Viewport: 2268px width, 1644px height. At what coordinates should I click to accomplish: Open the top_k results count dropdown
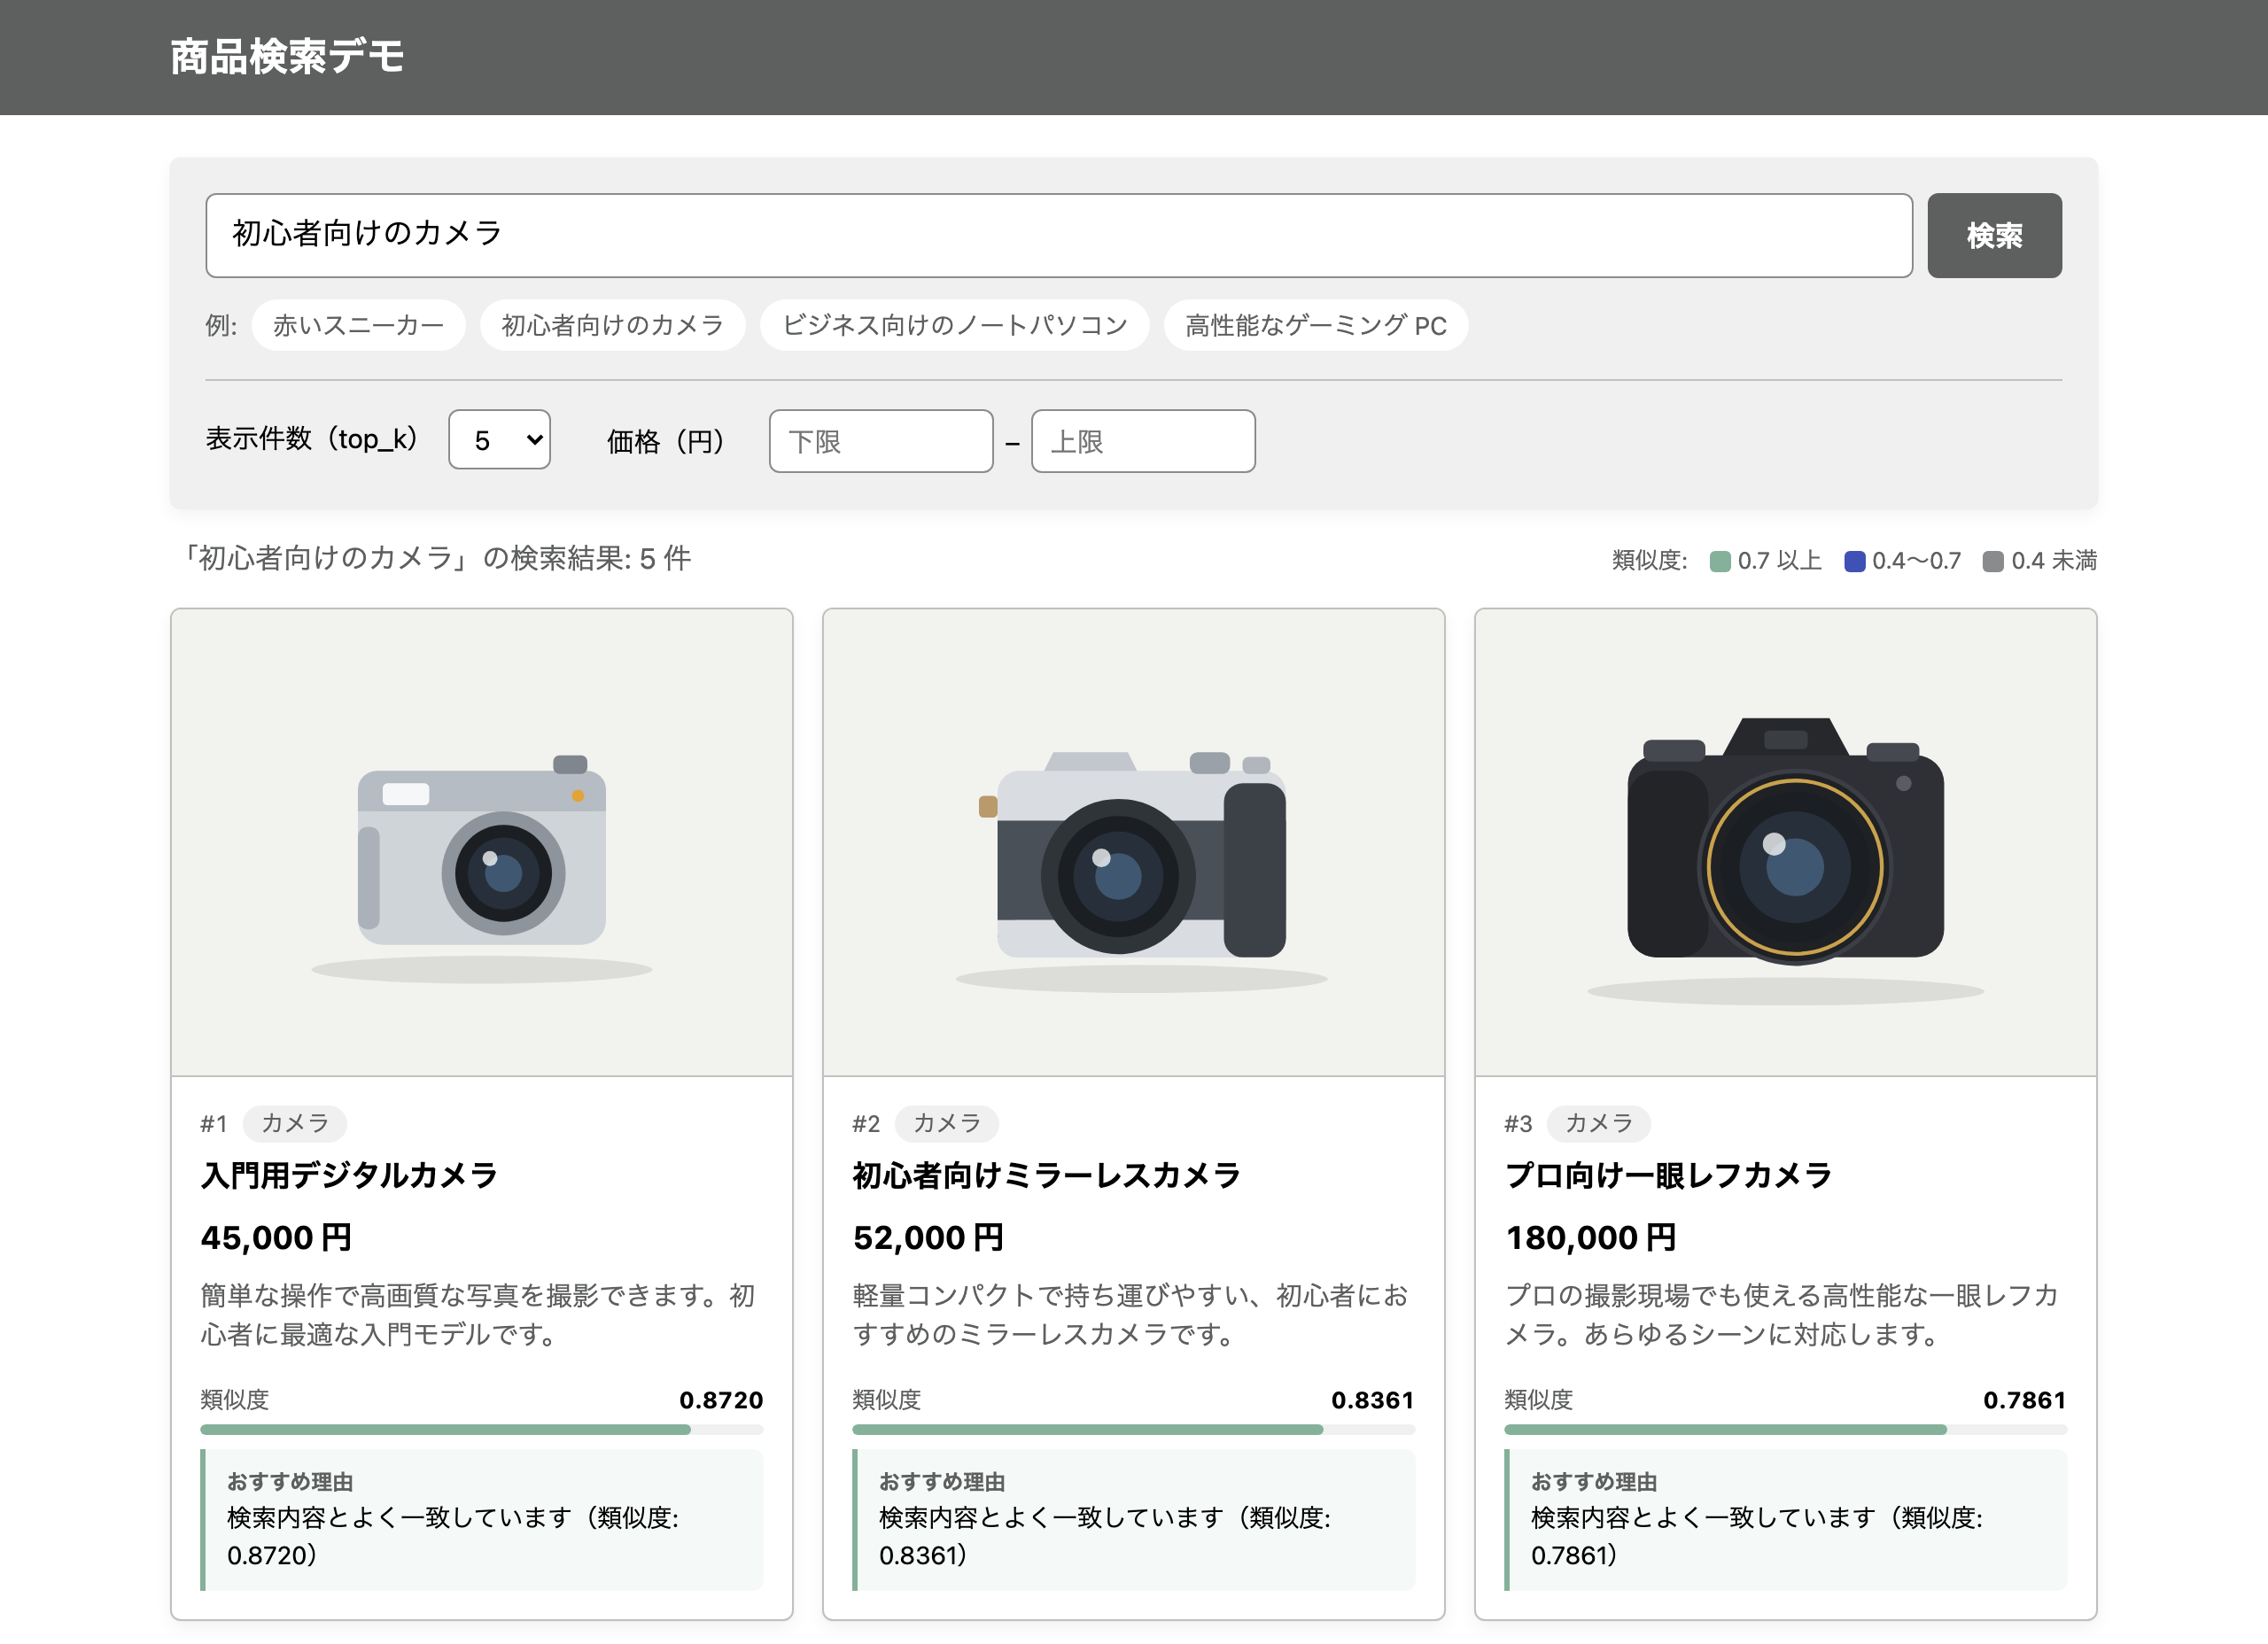499,439
